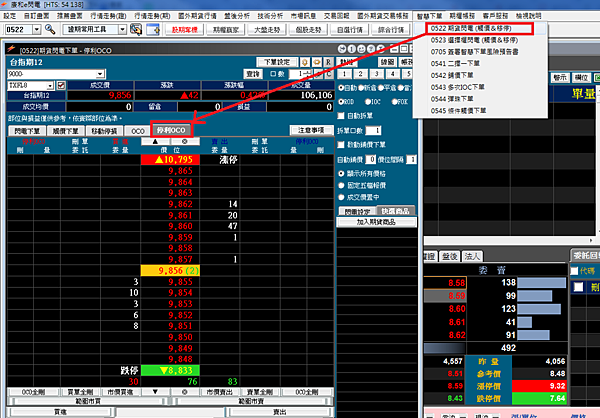Click the ⊗ button above price column

(185, 141)
